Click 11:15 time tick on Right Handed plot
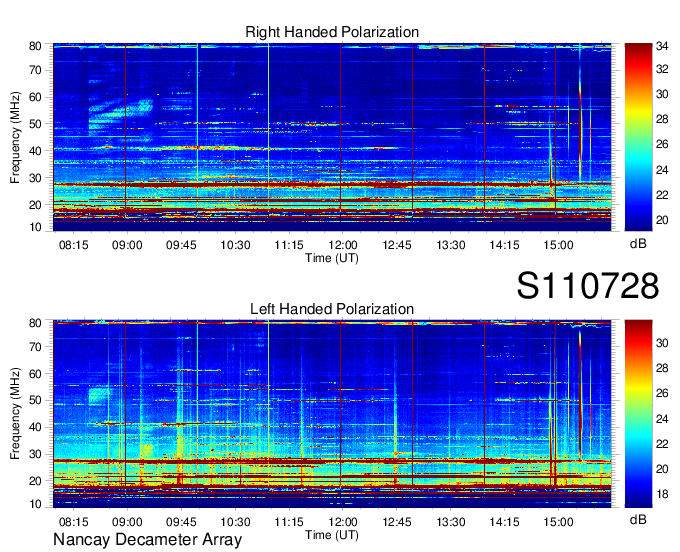680x552 pixels. pyautogui.click(x=289, y=245)
